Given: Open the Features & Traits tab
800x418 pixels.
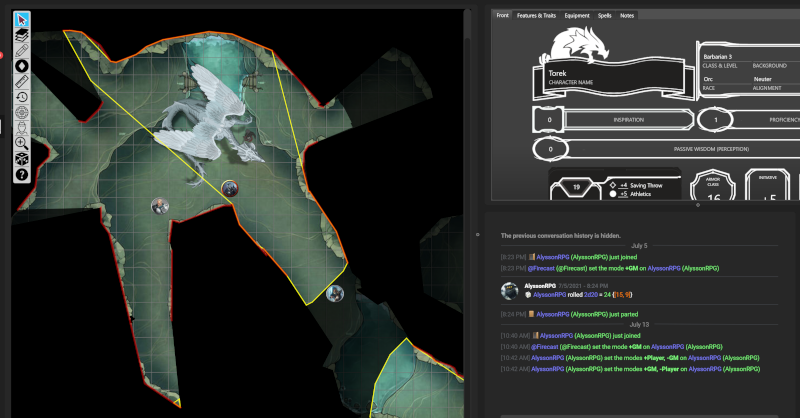Looking at the screenshot, I should [x=536, y=15].
